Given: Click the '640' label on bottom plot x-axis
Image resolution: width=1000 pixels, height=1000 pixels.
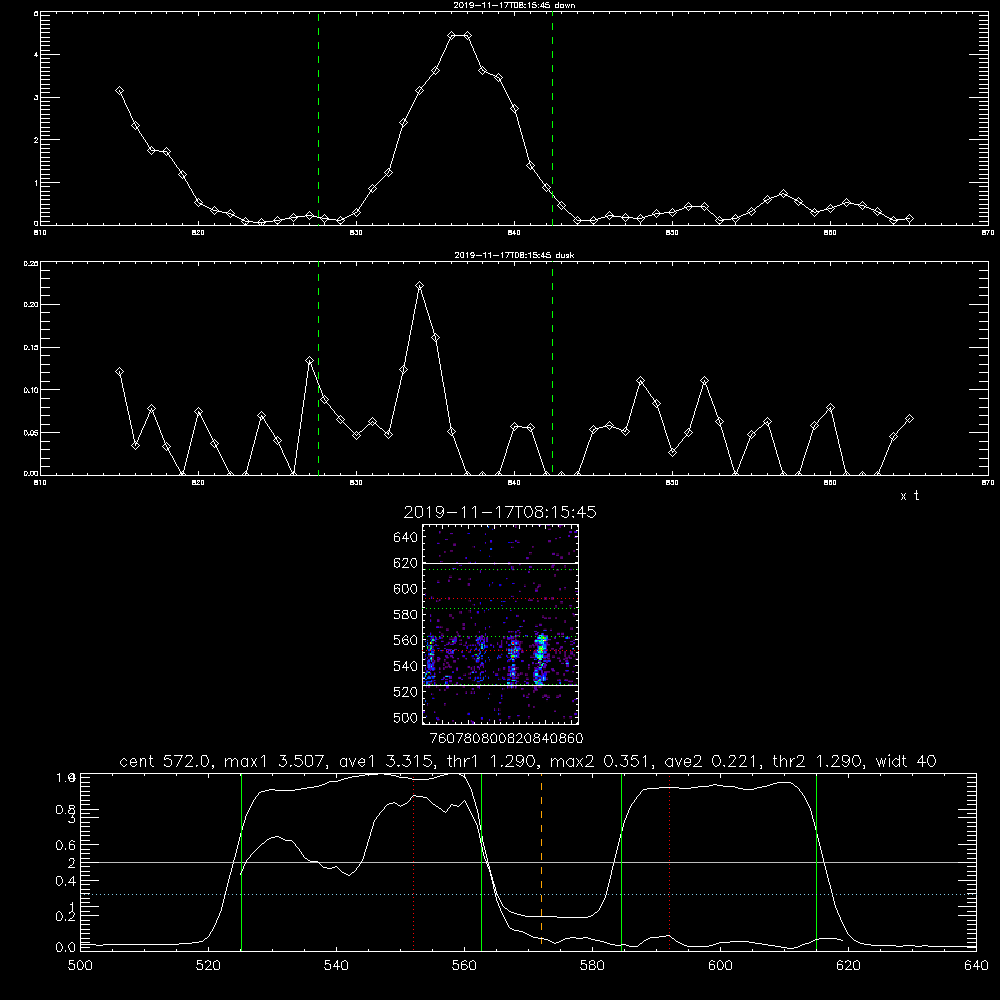Looking at the screenshot, I should tap(976, 966).
